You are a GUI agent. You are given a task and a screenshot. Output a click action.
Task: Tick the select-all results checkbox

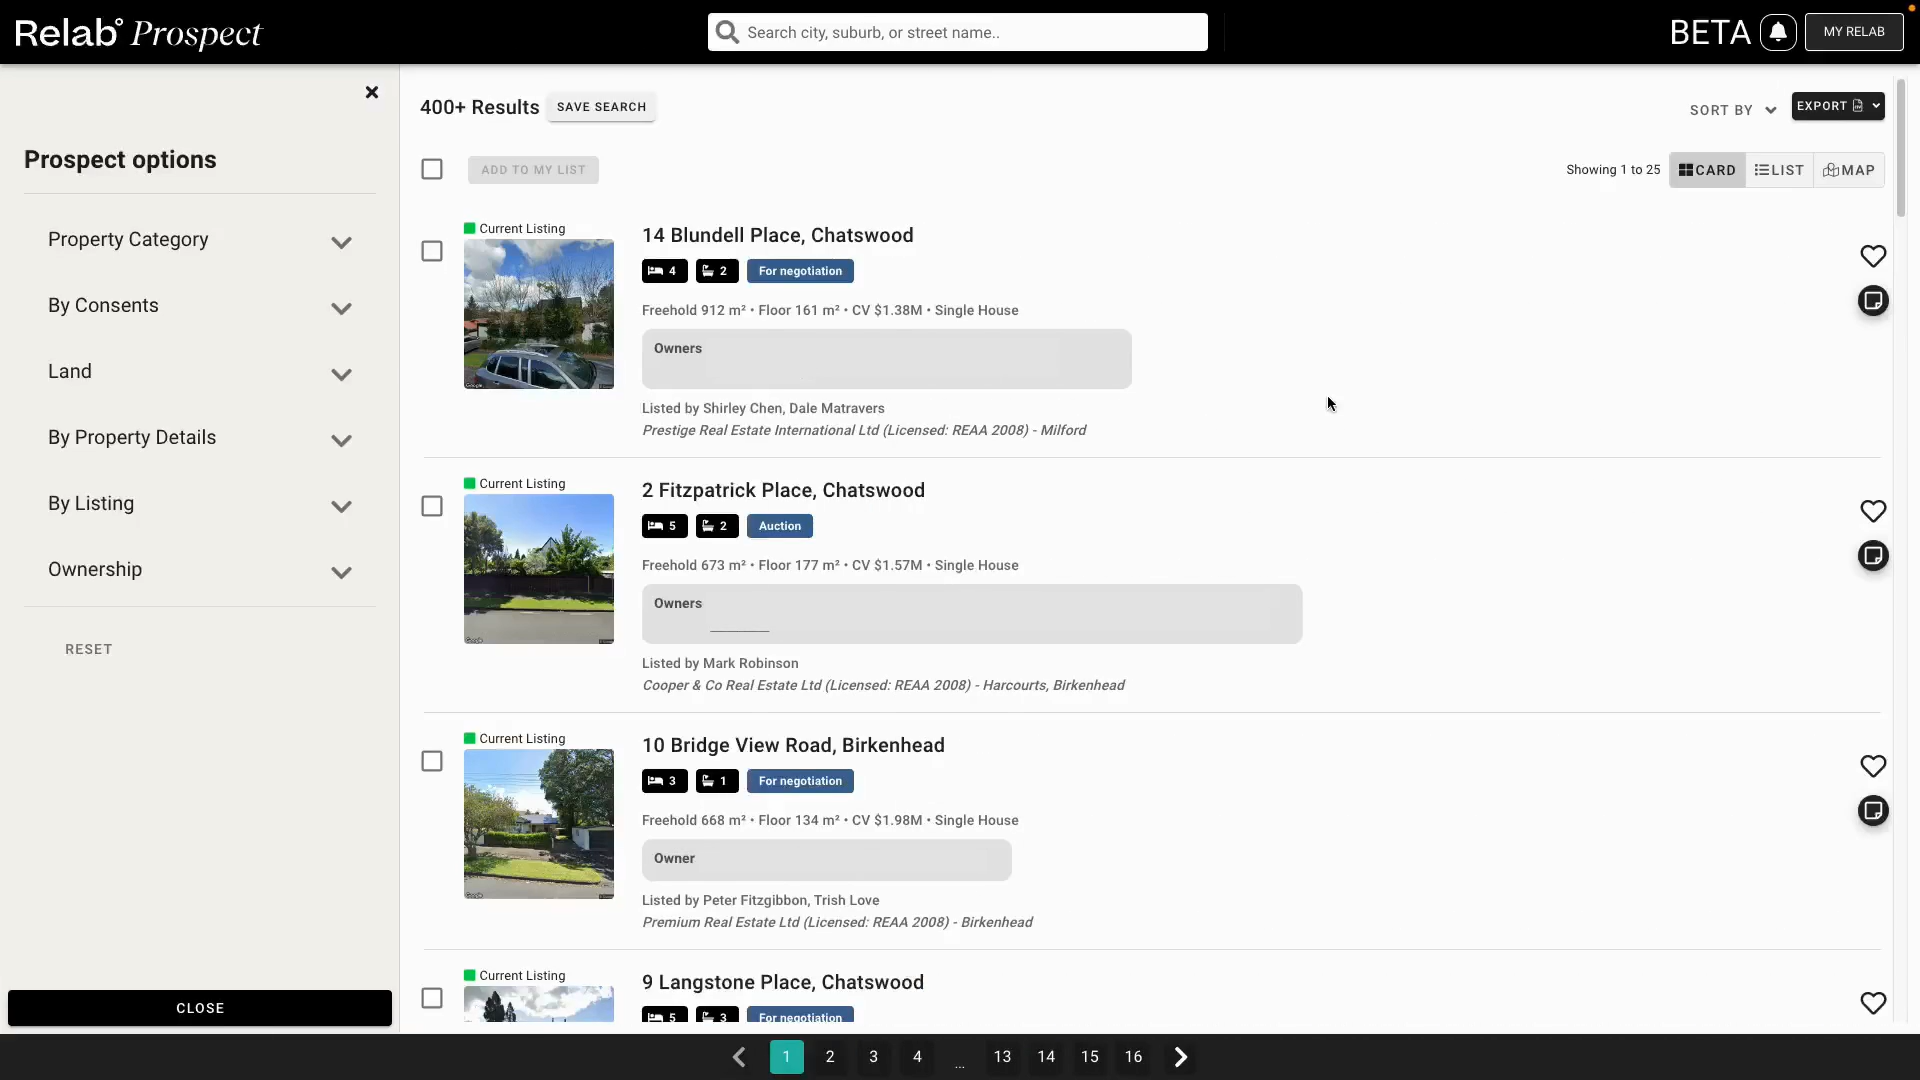(x=432, y=169)
